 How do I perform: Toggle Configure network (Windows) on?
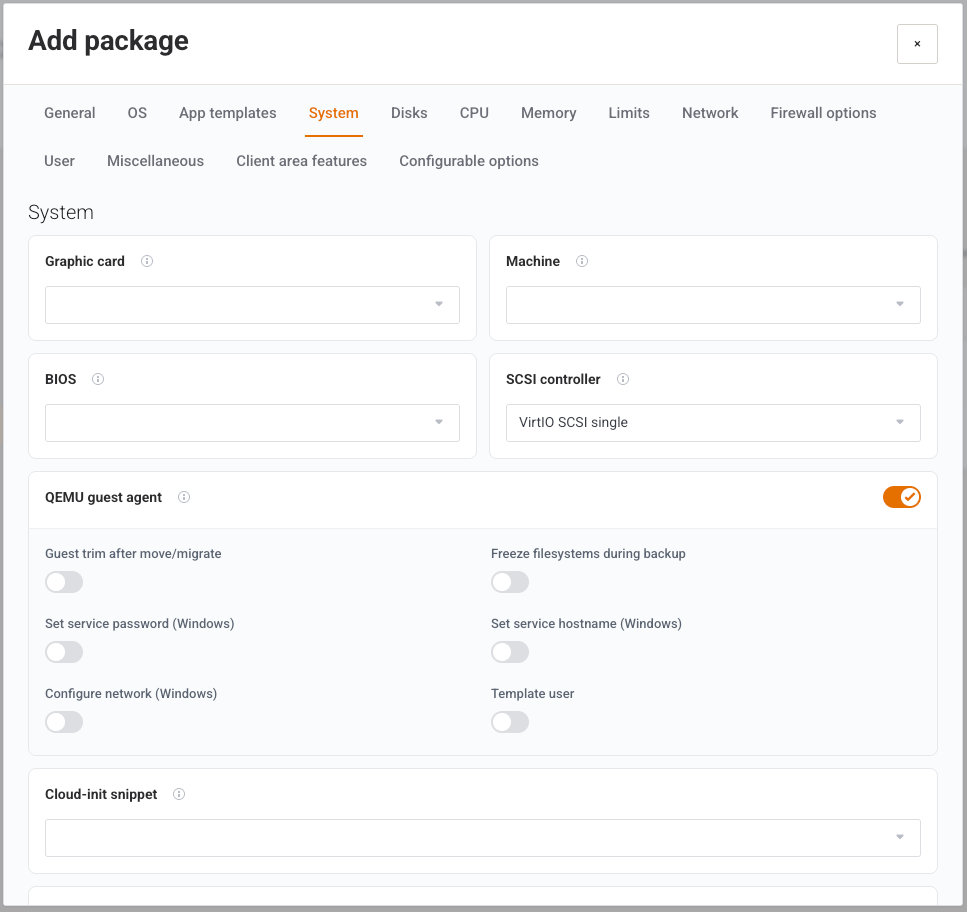[64, 721]
